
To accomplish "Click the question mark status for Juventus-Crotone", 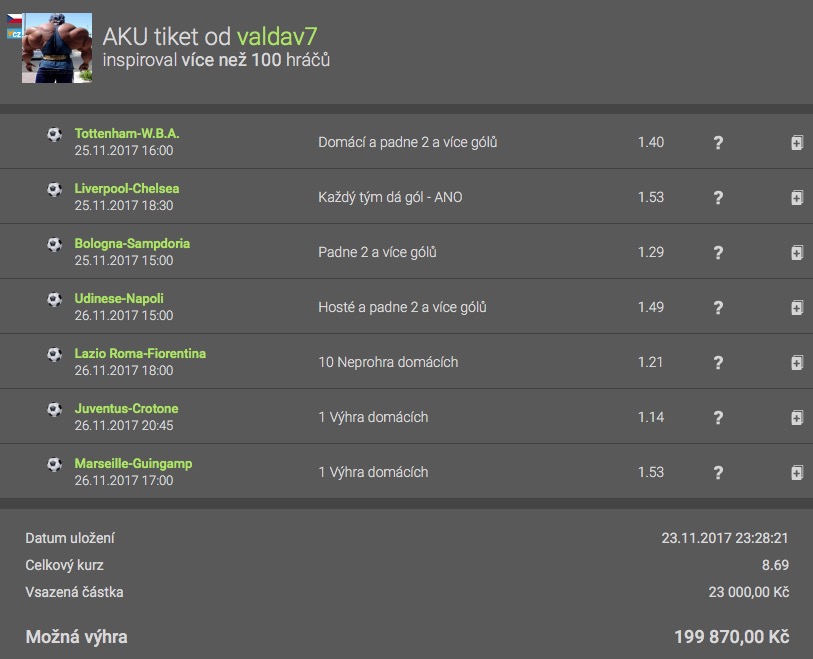I will click(718, 418).
